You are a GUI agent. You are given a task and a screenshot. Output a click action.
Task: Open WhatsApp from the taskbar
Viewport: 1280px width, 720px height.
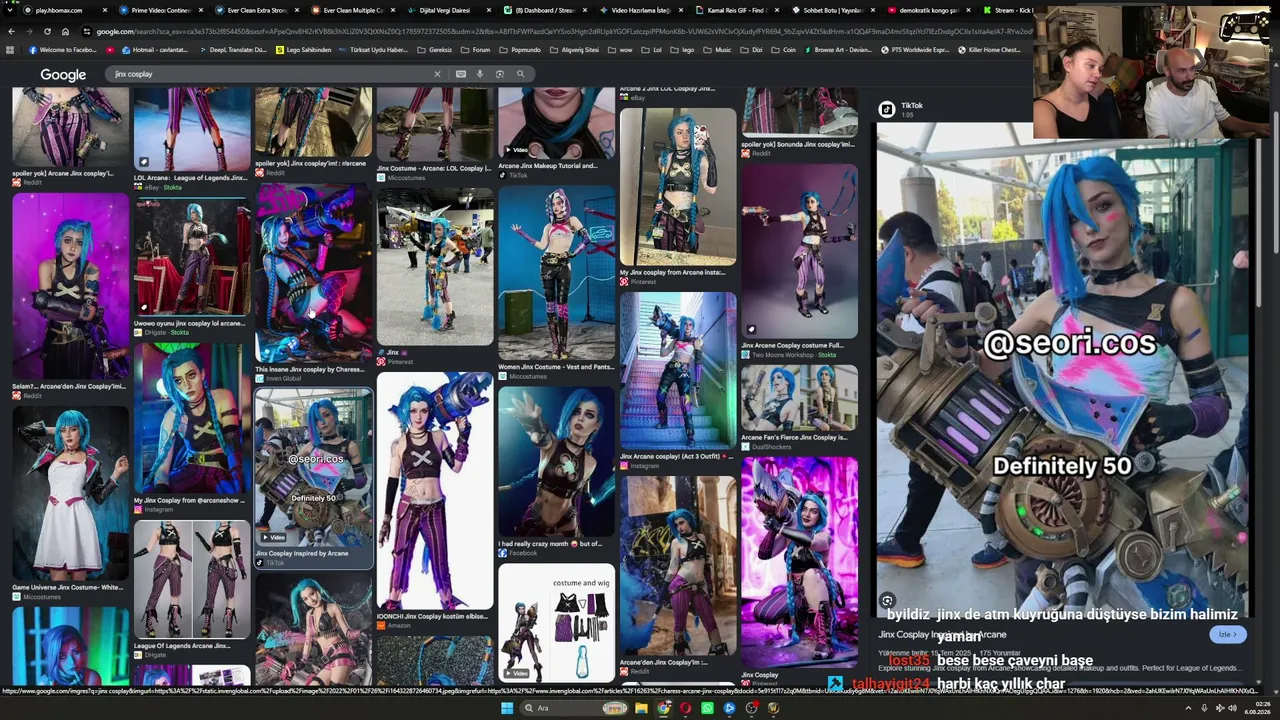(707, 708)
